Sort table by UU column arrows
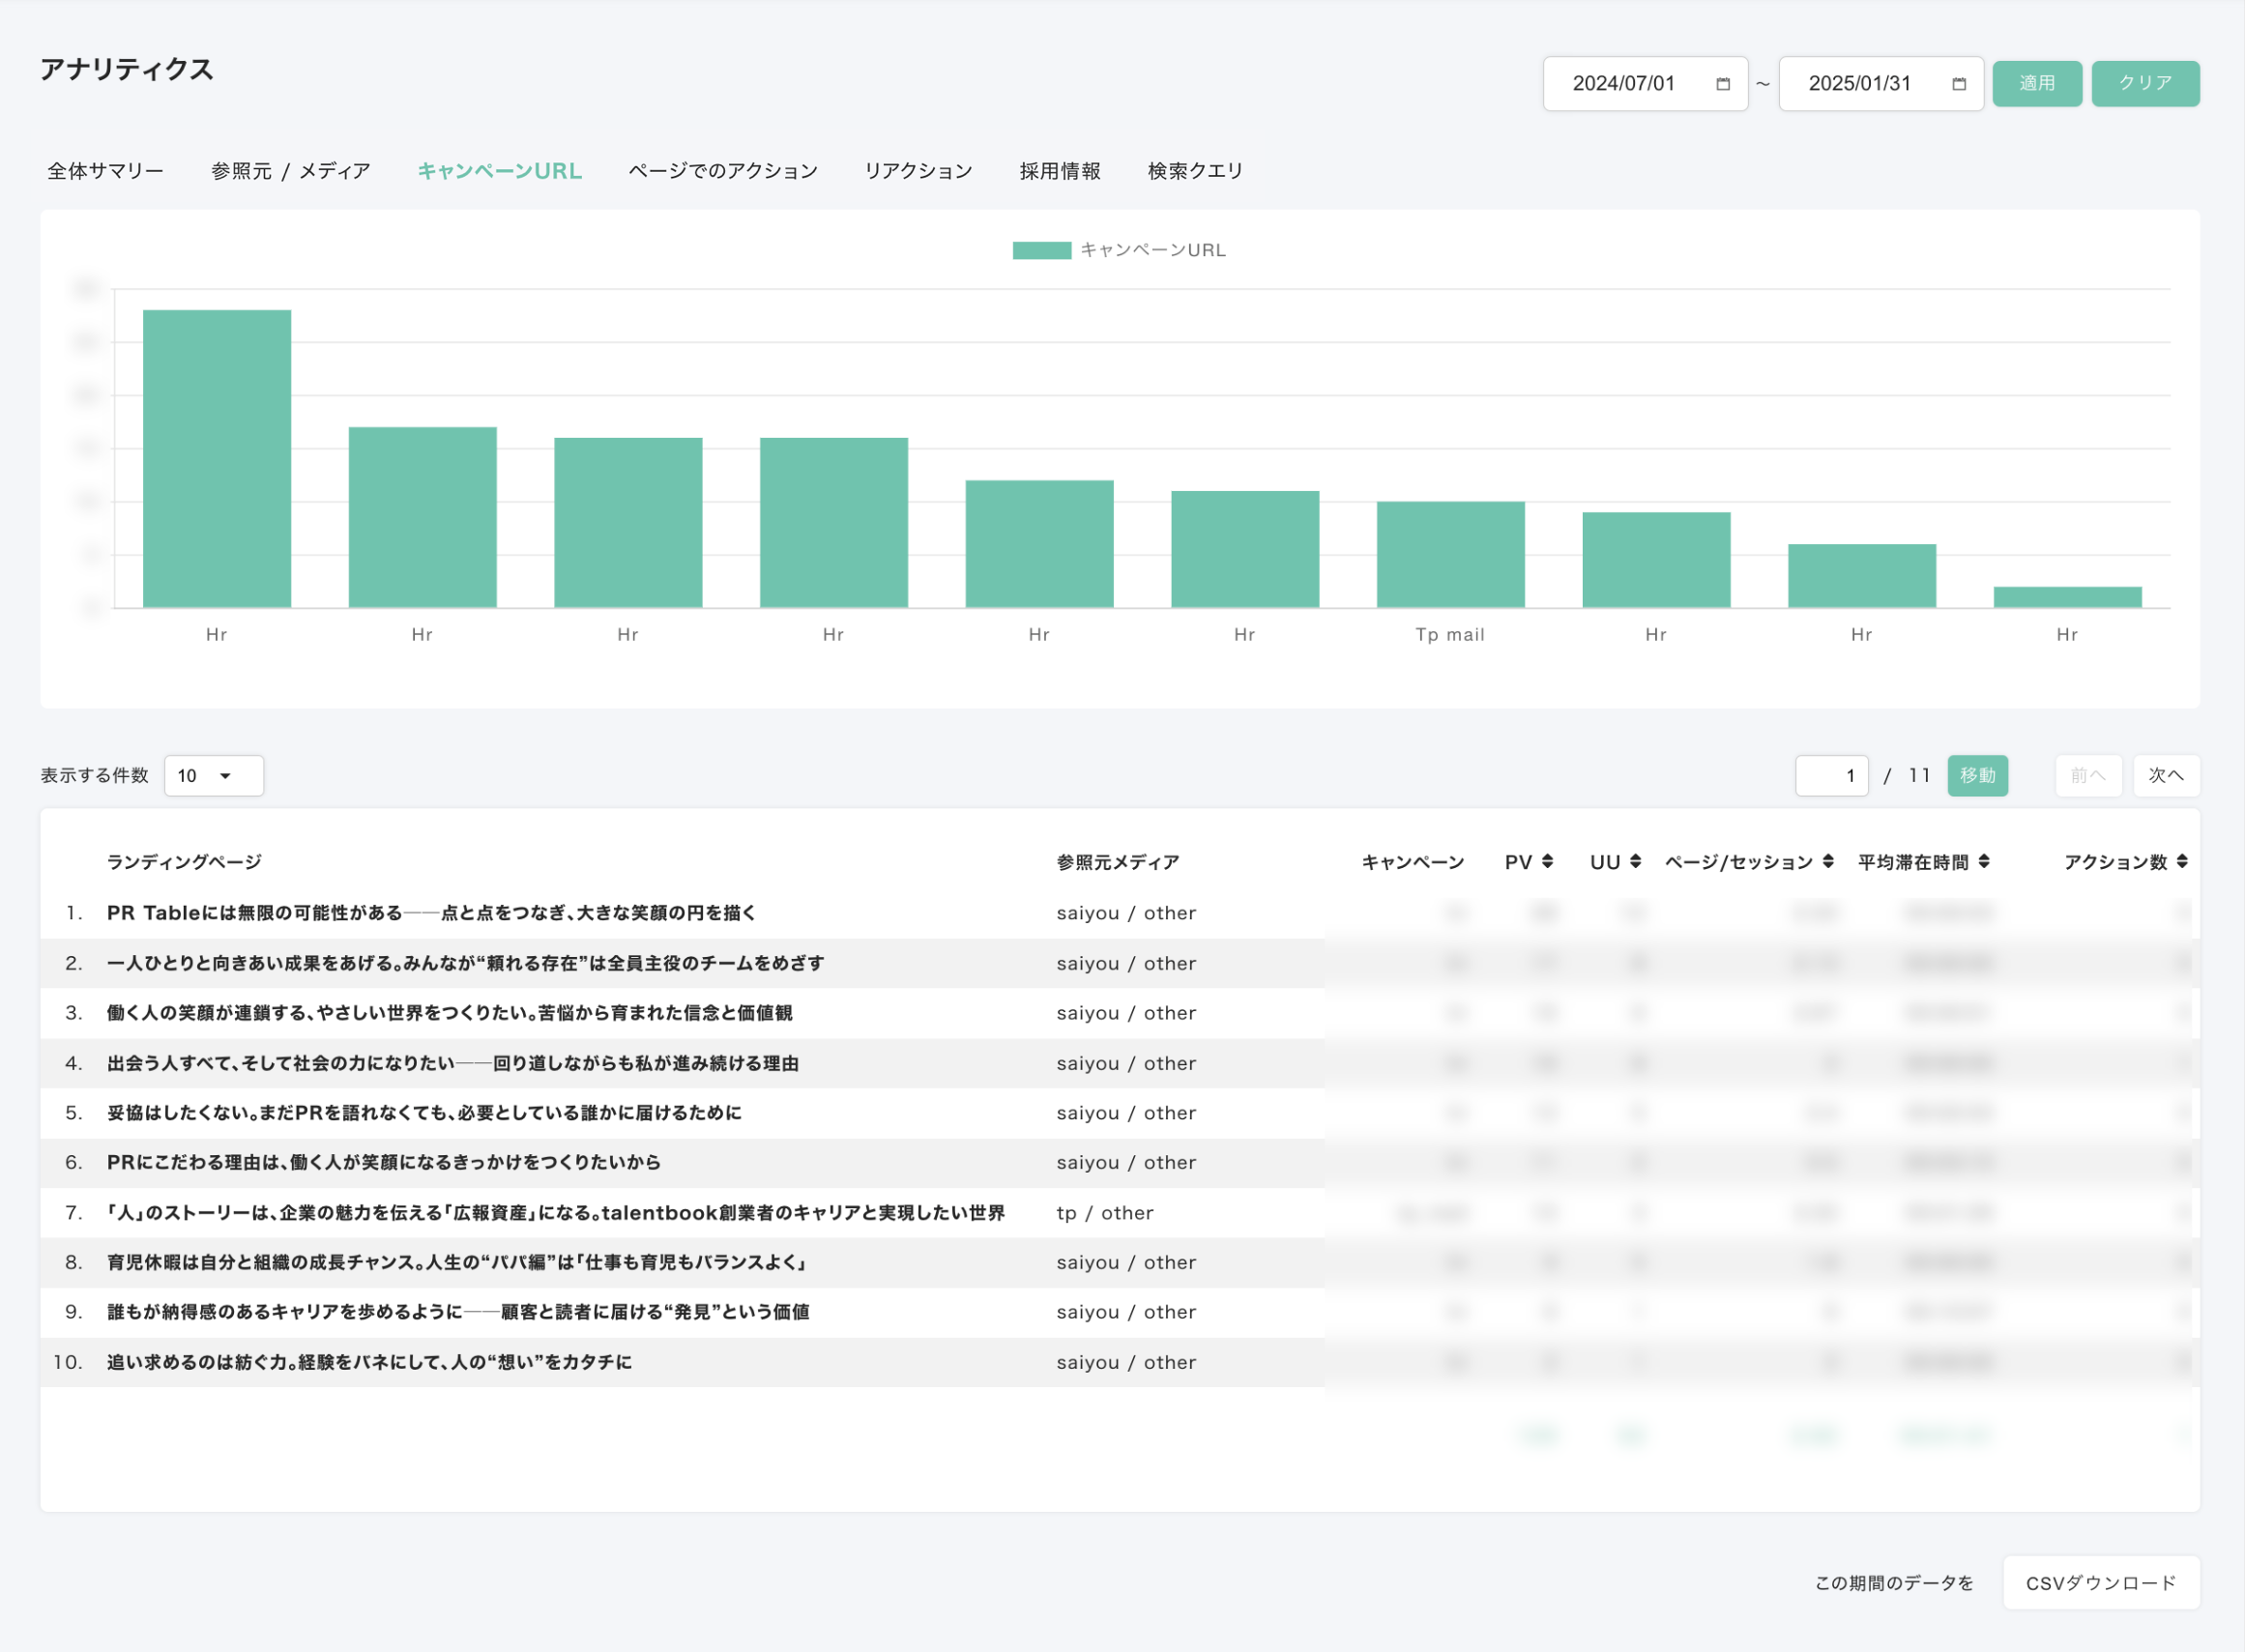Image resolution: width=2245 pixels, height=1652 pixels. point(1635,861)
